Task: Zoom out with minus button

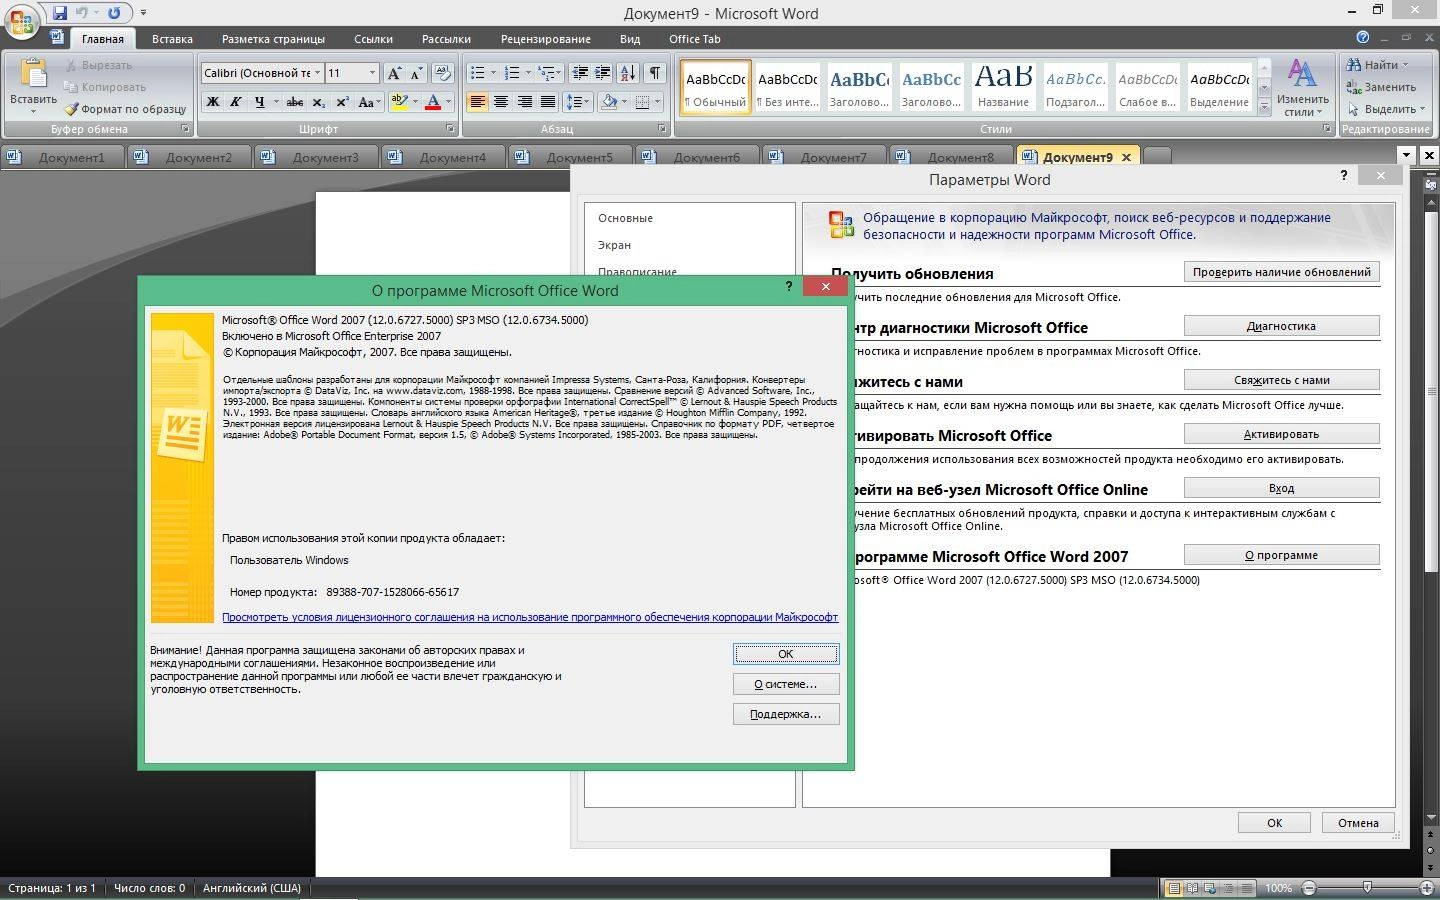Action: (1309, 888)
